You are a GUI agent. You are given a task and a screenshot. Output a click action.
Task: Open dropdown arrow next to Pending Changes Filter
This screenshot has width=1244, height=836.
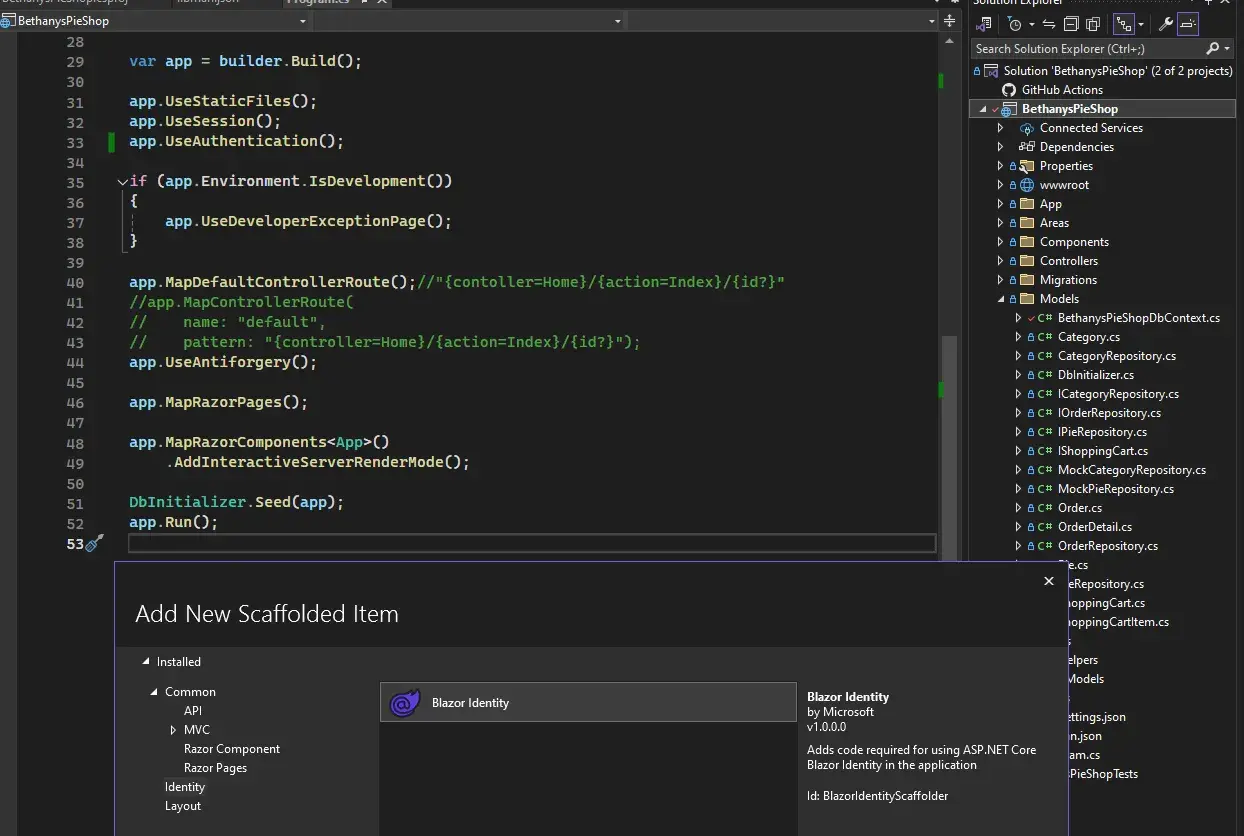coord(1030,25)
